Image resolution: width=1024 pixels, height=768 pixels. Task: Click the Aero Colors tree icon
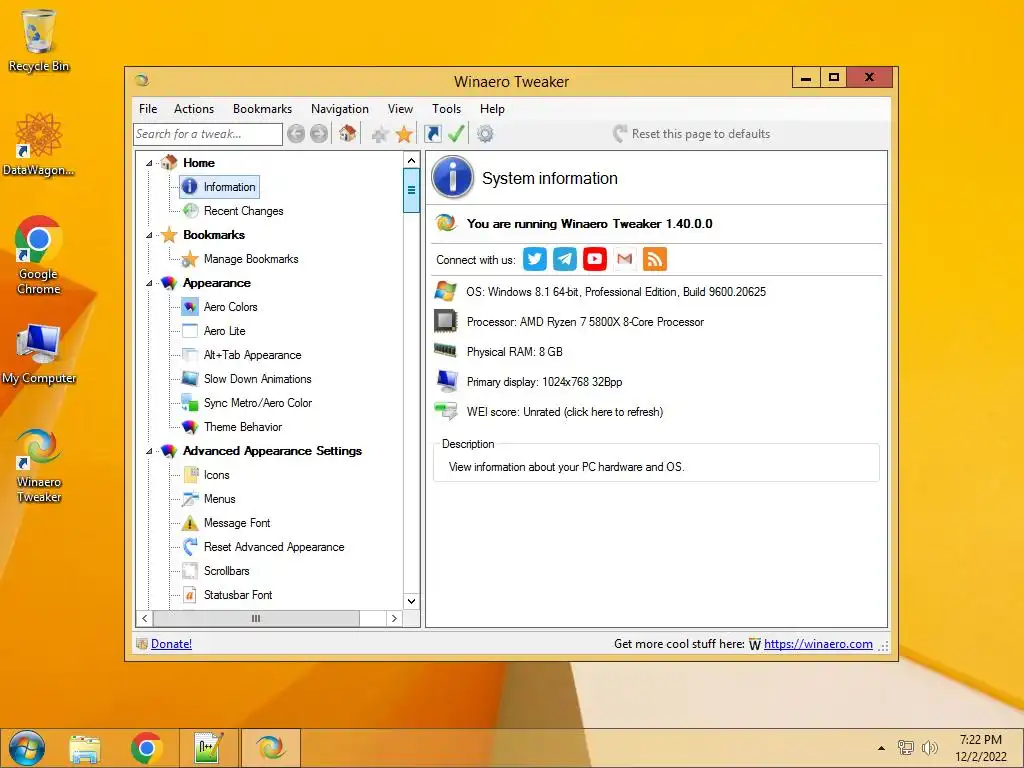pos(190,307)
